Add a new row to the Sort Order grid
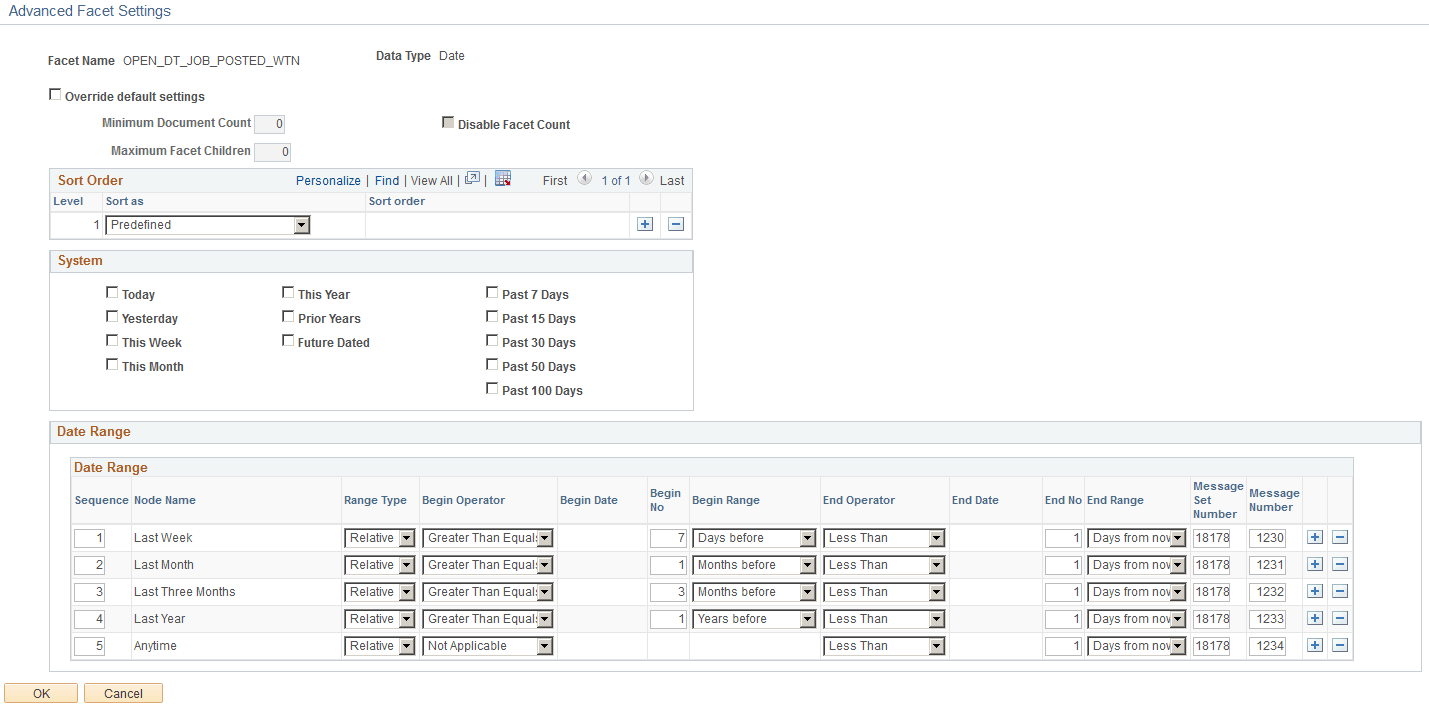The image size is (1429, 708). (644, 224)
